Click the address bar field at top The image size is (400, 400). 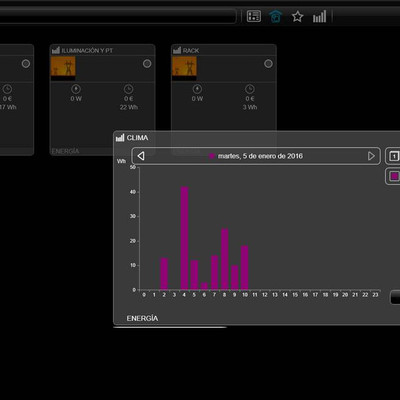[x=117, y=16]
